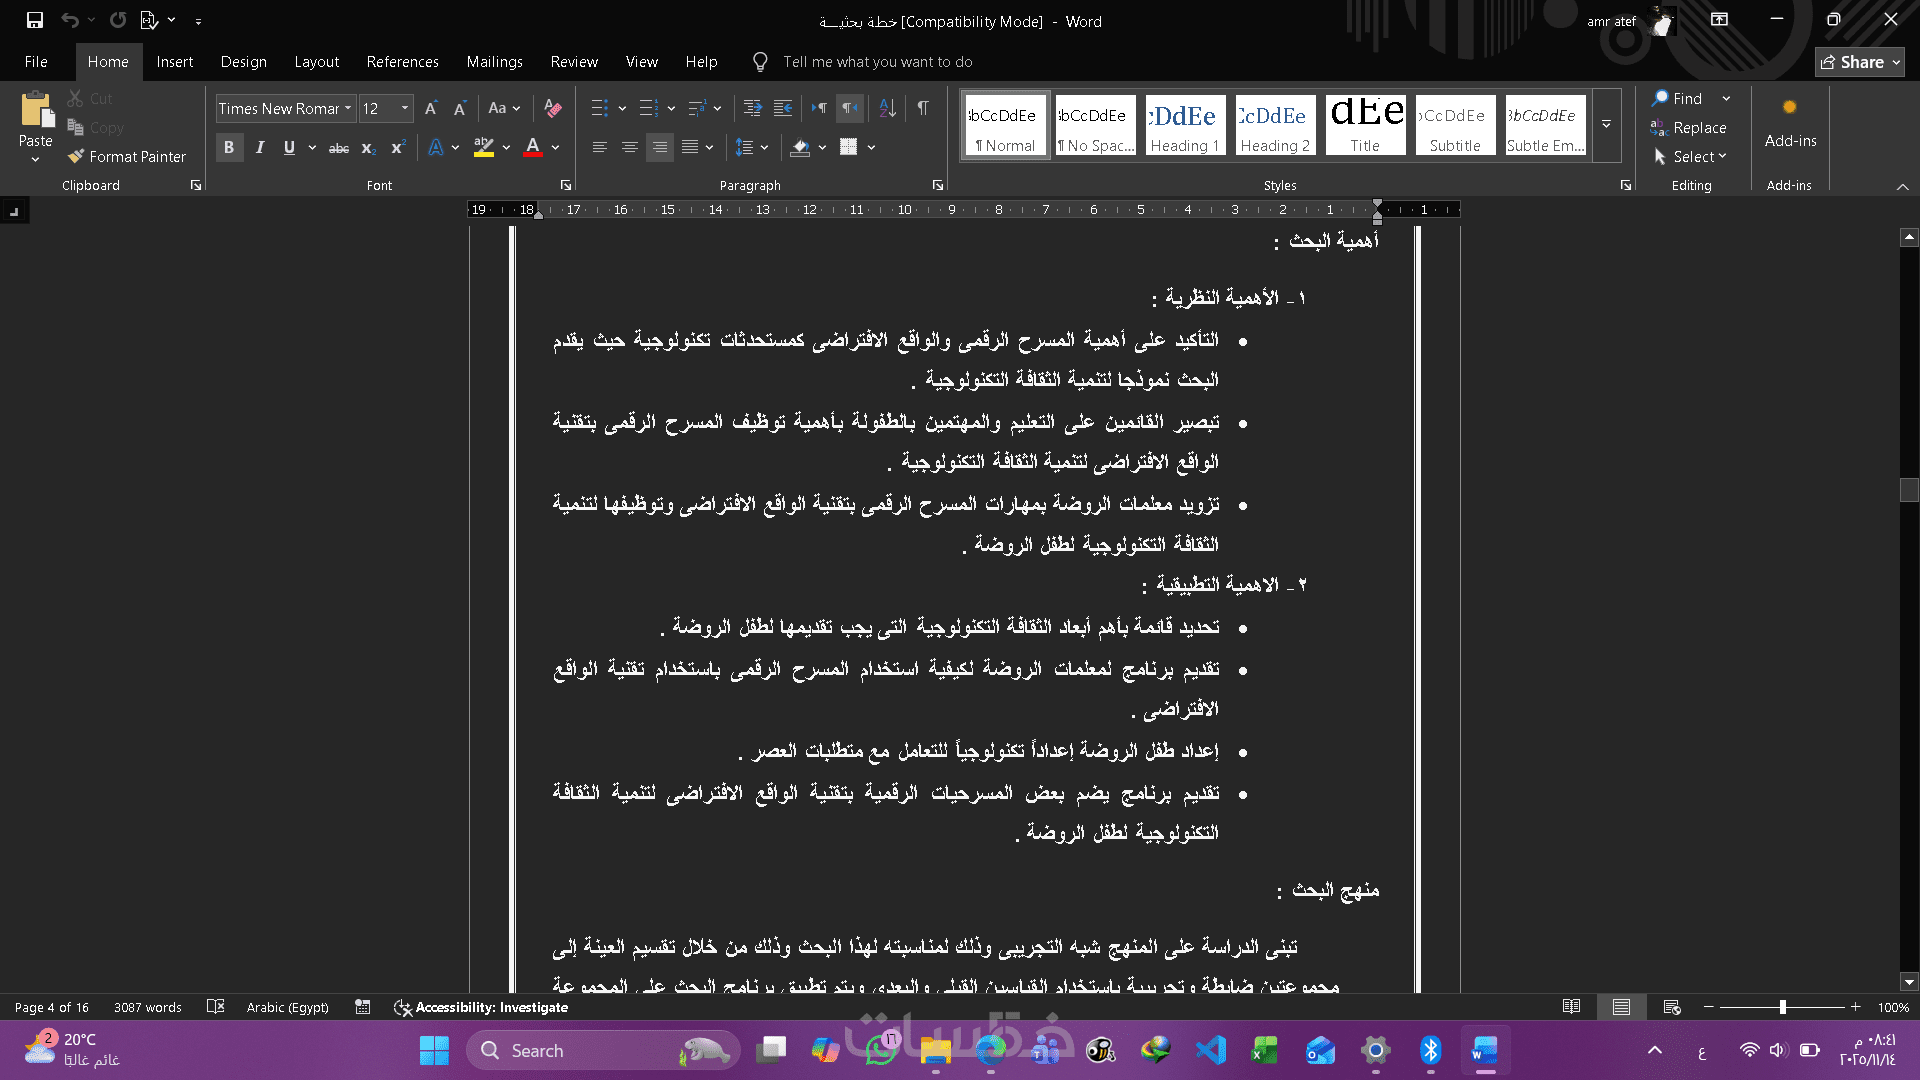Switch to Read Mode view in status bar
This screenshot has width=1920, height=1080.
click(1571, 1007)
